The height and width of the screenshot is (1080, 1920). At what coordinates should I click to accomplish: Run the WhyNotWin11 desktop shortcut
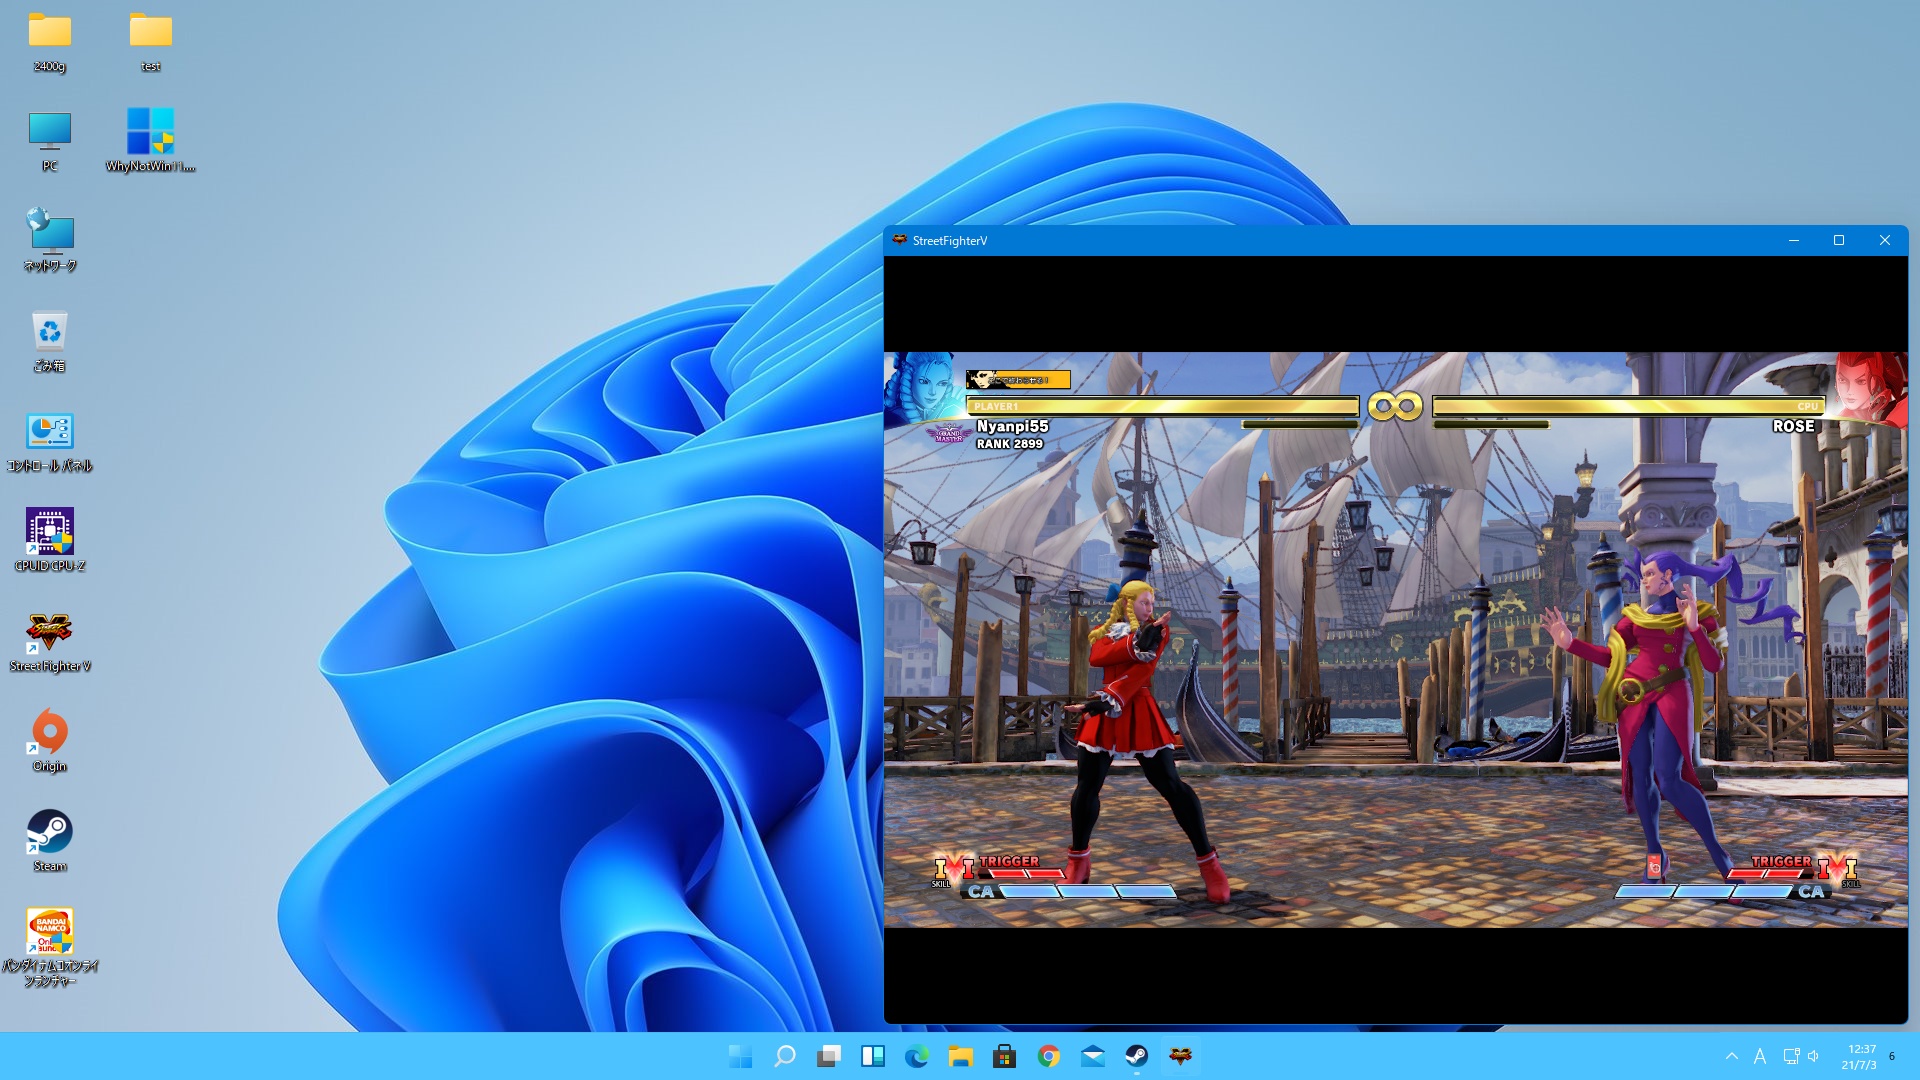pyautogui.click(x=151, y=132)
